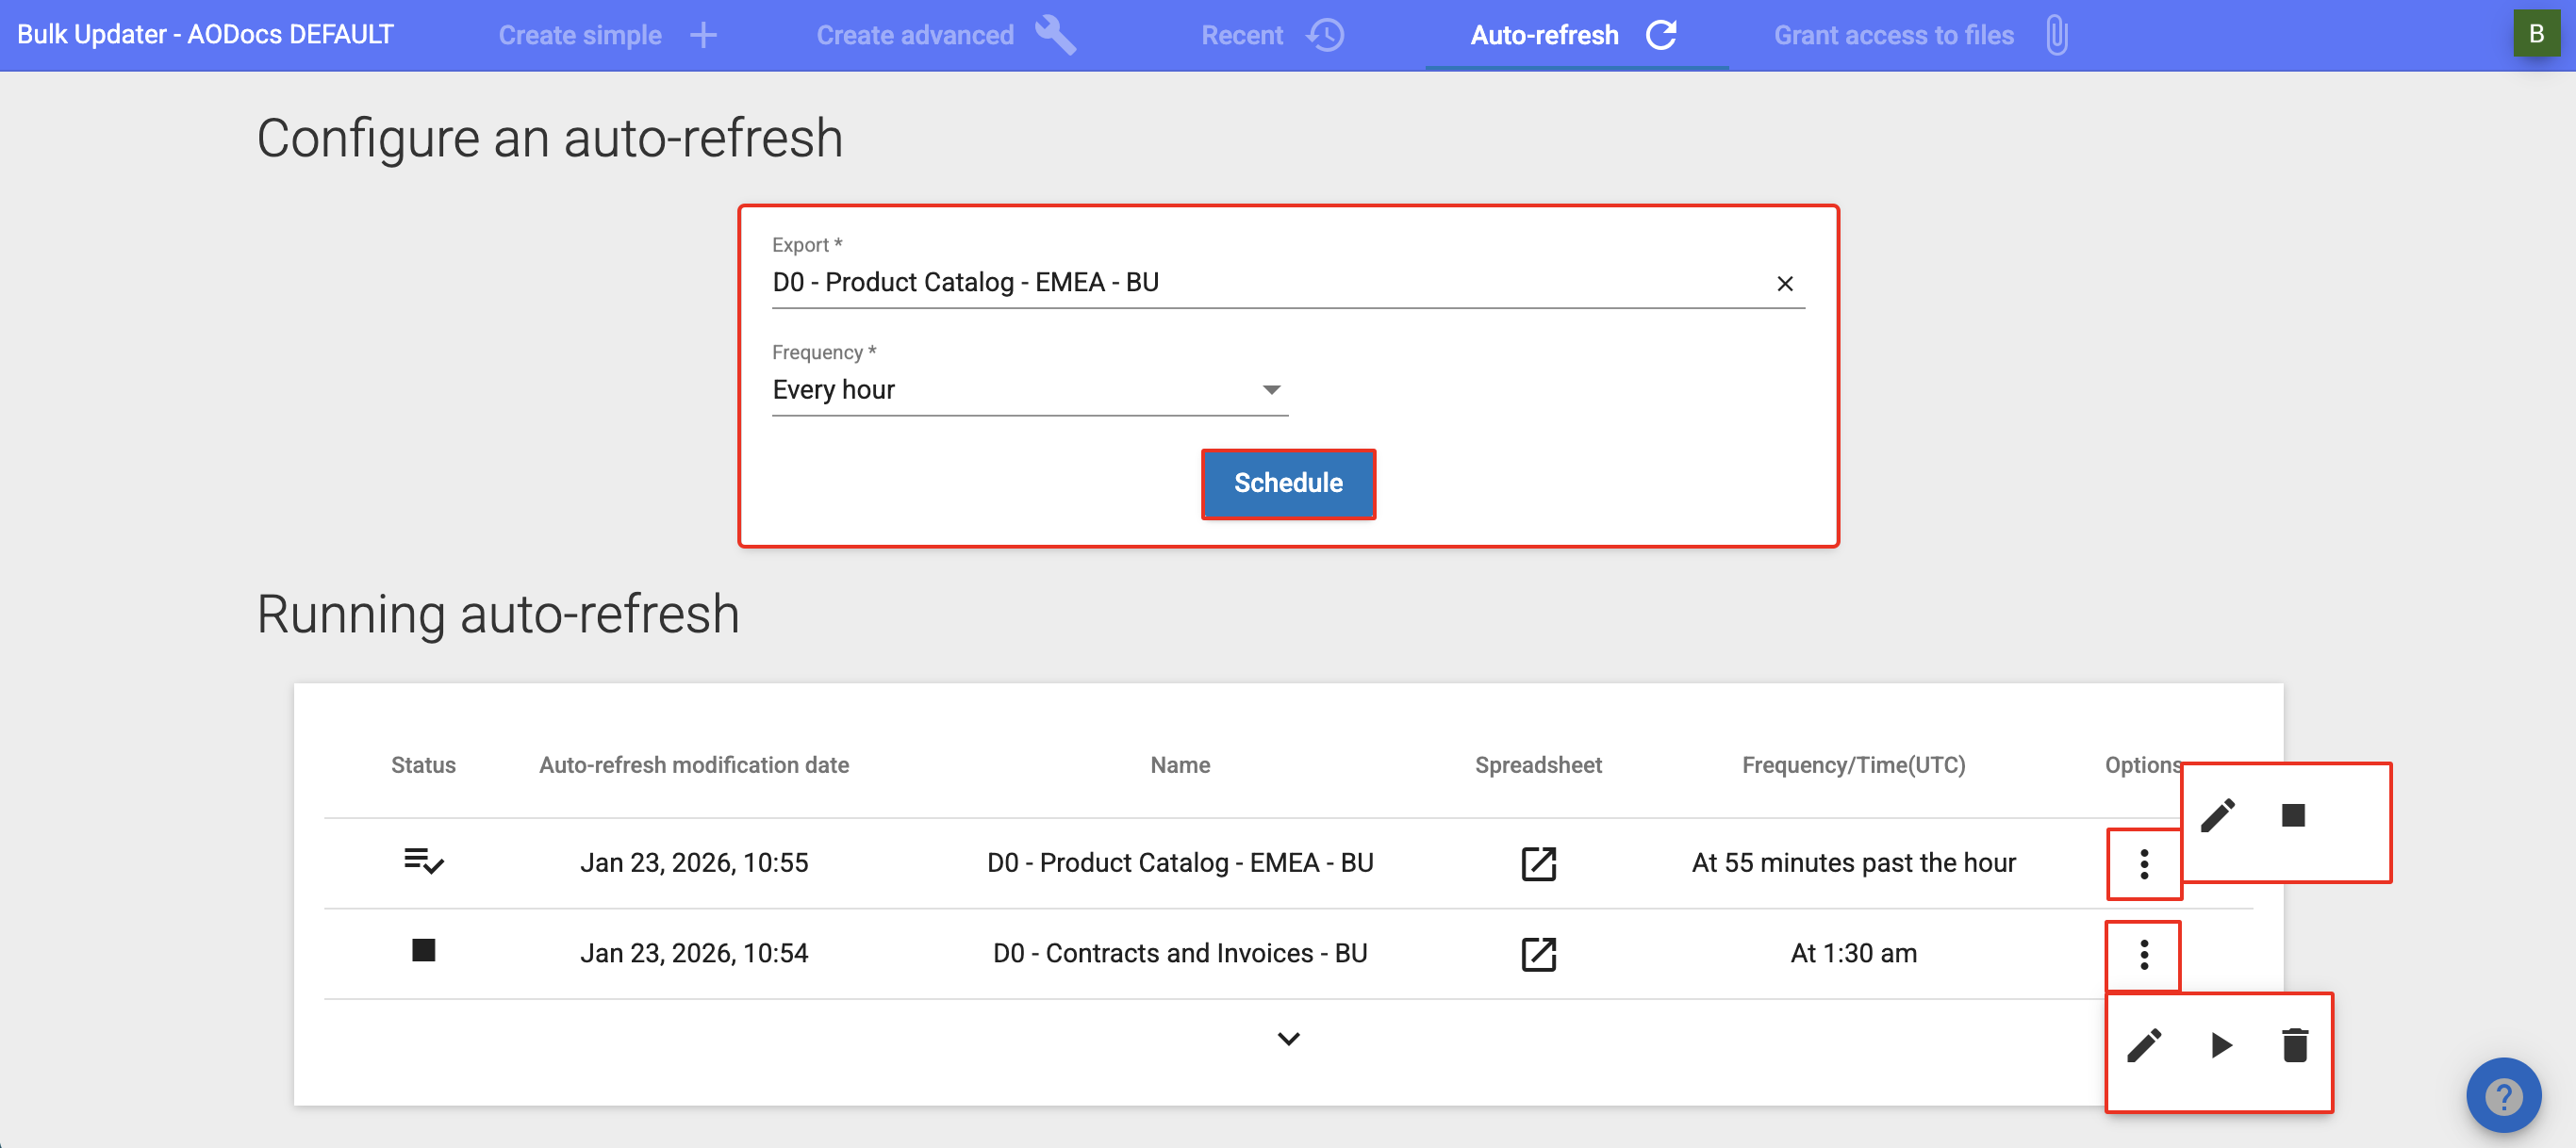Edit the Contracts and Invoices auto-refresh pencil
This screenshot has height=1148, width=2576.
coord(2143,1046)
